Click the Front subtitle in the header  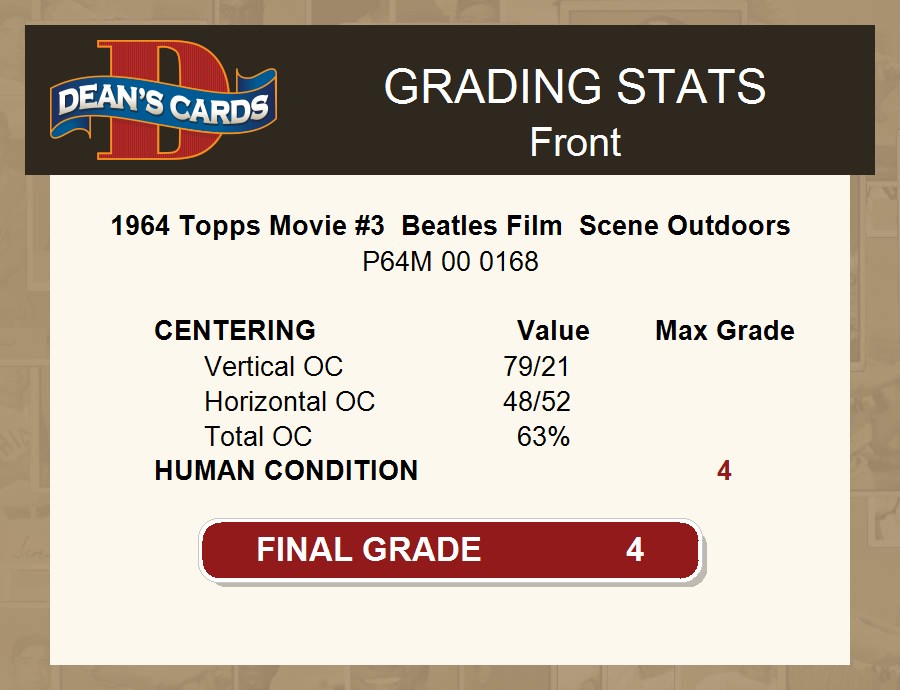coord(575,142)
